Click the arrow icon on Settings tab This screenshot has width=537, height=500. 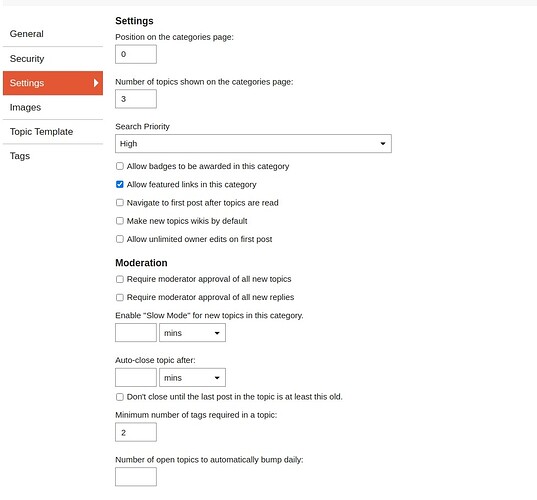tap(96, 83)
